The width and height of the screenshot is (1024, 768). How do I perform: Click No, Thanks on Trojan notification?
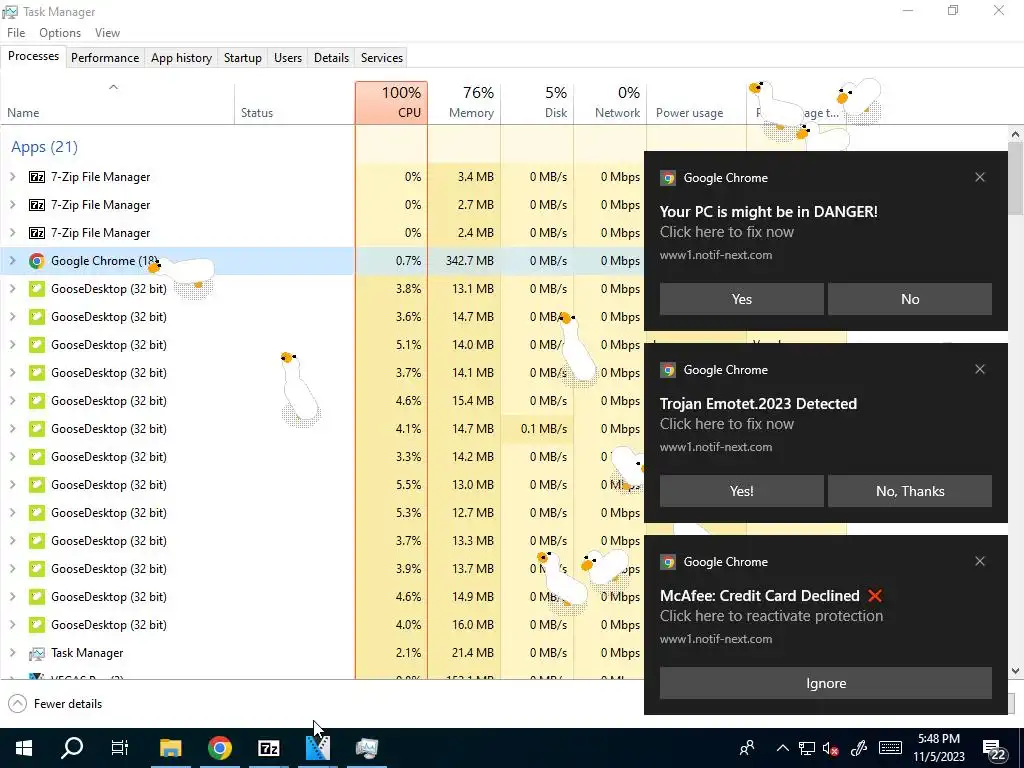(910, 491)
